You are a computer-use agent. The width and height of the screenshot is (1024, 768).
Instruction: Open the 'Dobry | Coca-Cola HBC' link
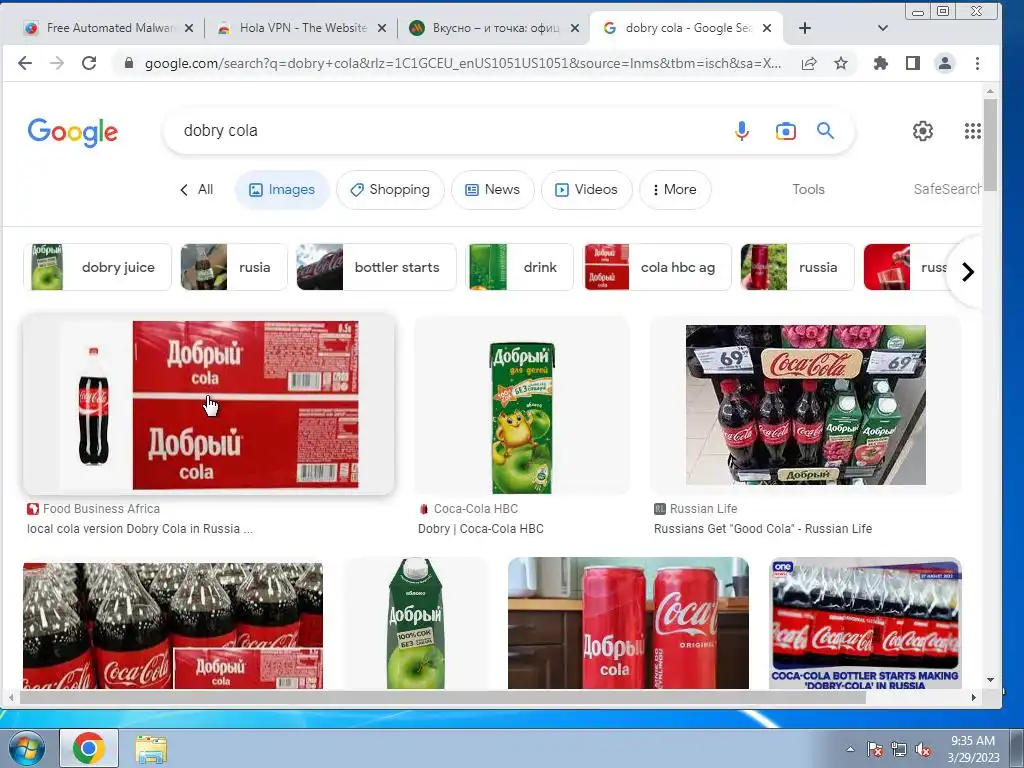481,529
